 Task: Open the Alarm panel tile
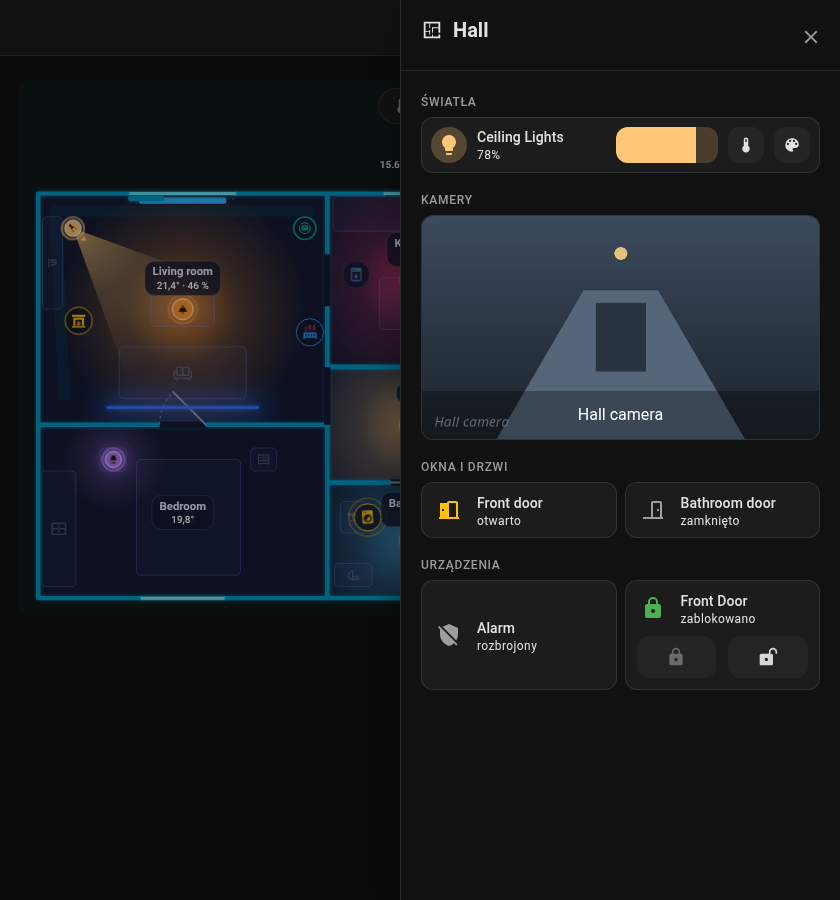[519, 635]
